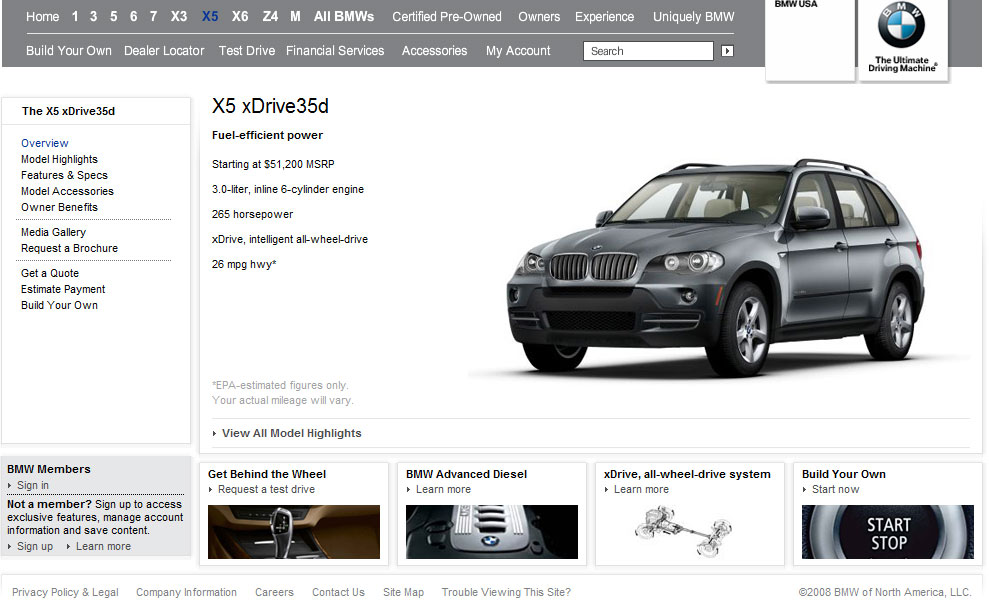Click Sign in under BMW Members
The image size is (989, 612).
click(33, 485)
